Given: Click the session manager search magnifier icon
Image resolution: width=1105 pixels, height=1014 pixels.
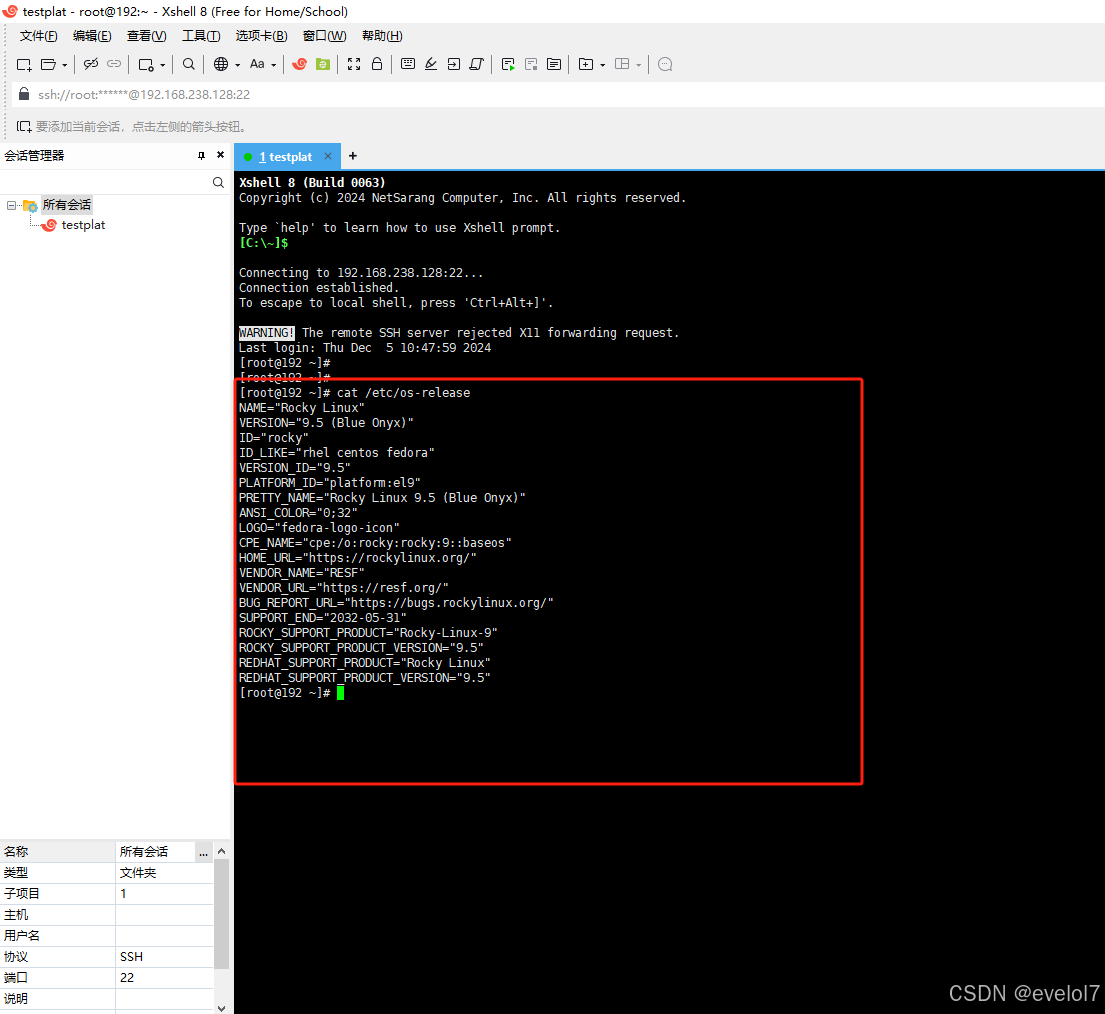Looking at the screenshot, I should pos(218,183).
